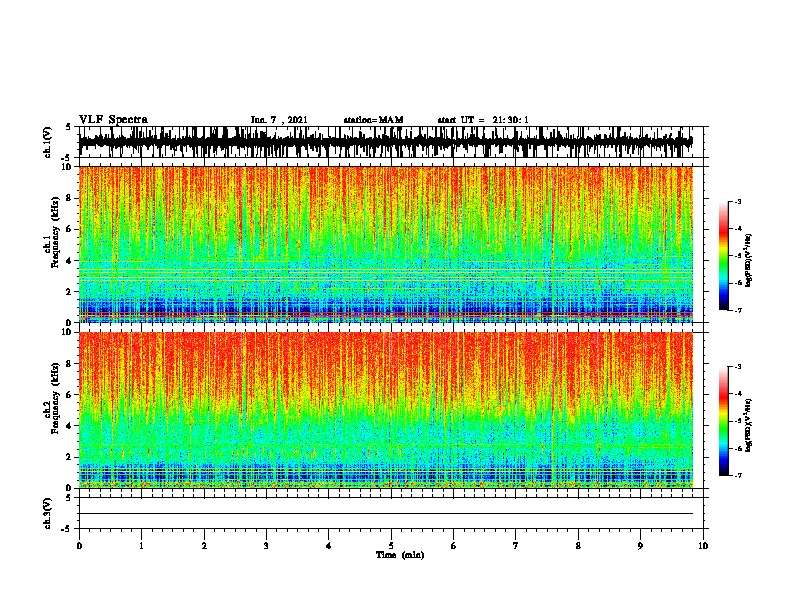Click the ch.2 color bar 'log(PSD)' unit label
The width and height of the screenshot is (792, 612).
(749, 425)
